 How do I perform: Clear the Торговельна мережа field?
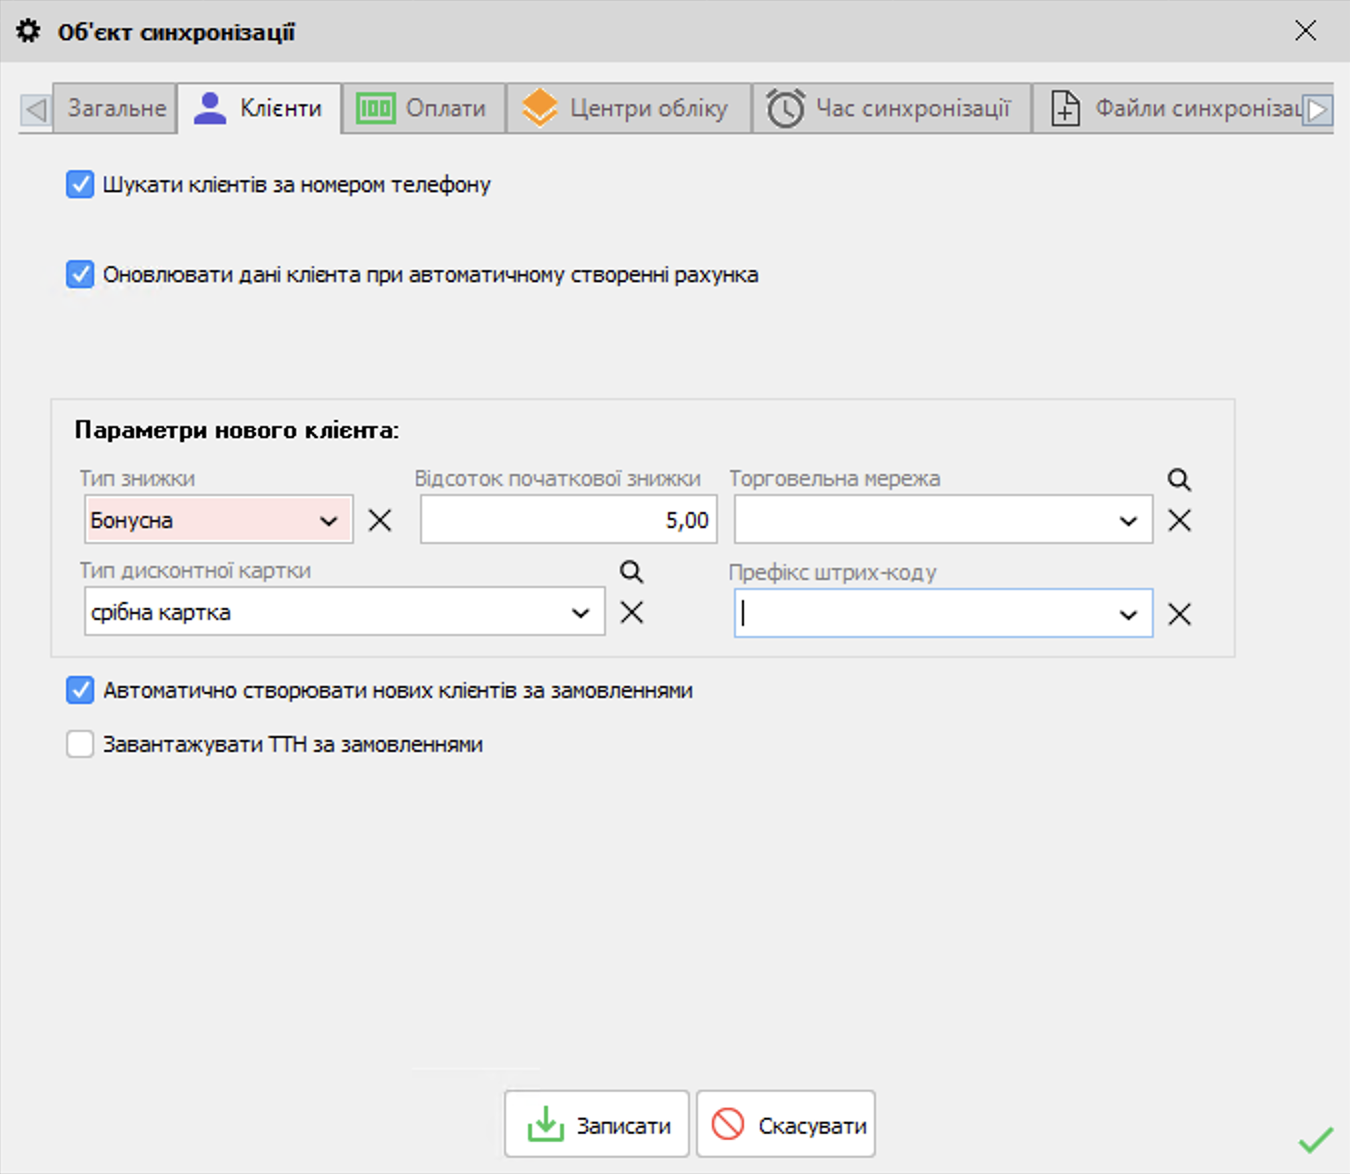1179,520
